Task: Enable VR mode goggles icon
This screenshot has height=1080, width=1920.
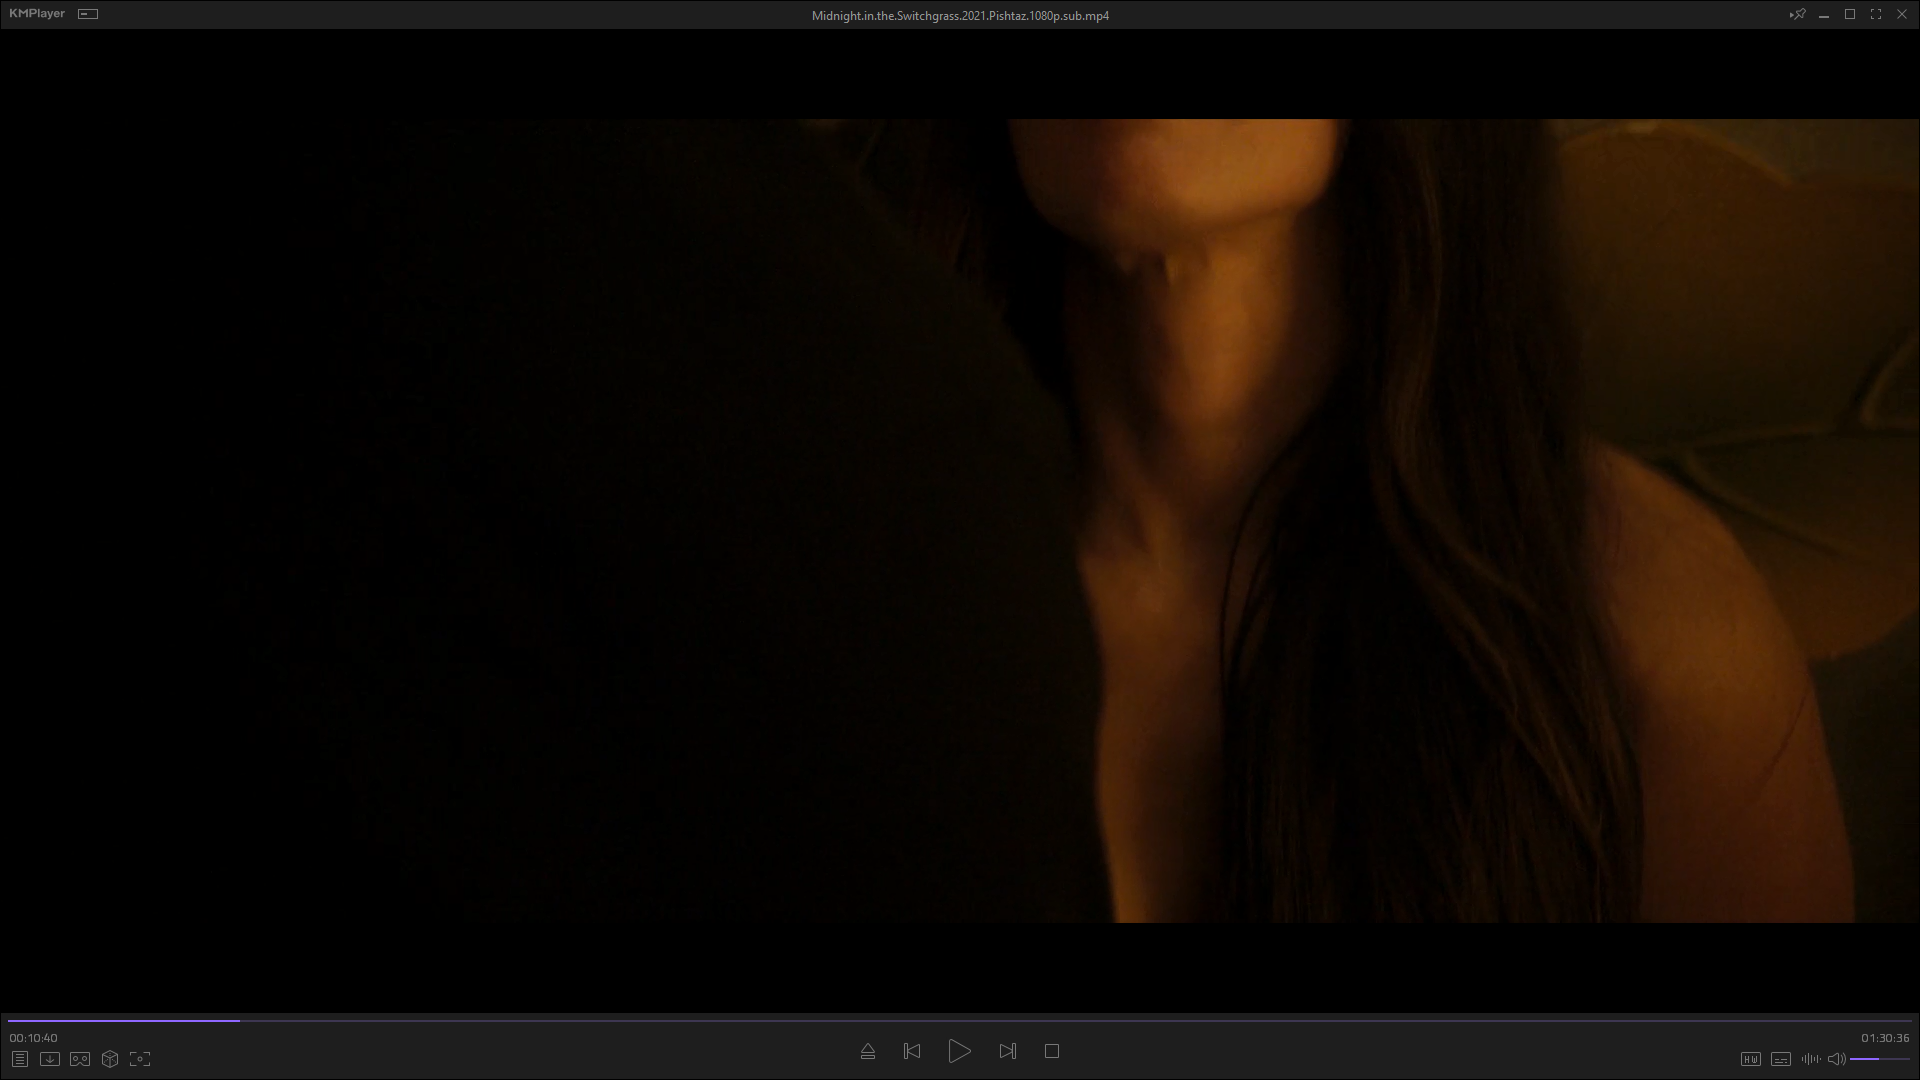Action: pyautogui.click(x=80, y=1059)
